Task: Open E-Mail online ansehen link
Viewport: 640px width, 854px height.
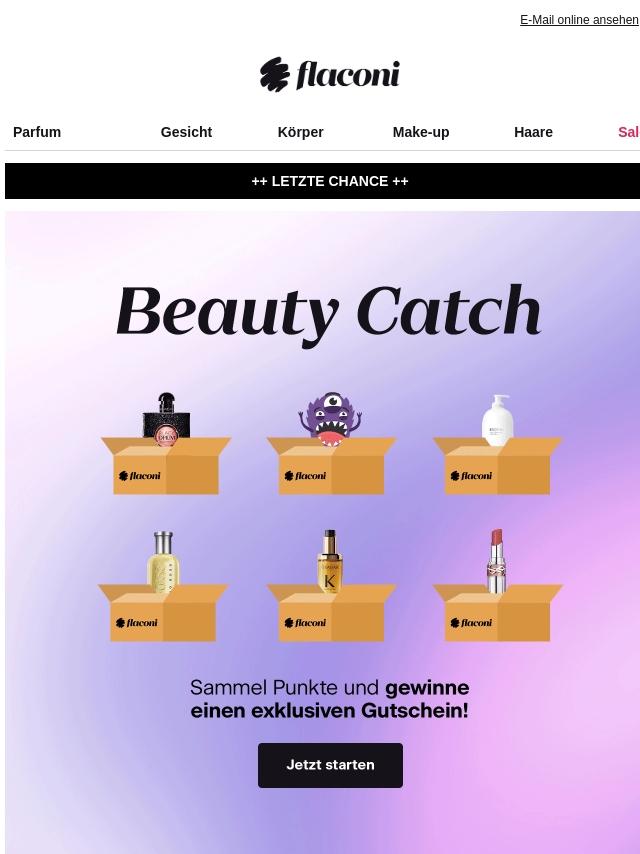Action: click(579, 20)
